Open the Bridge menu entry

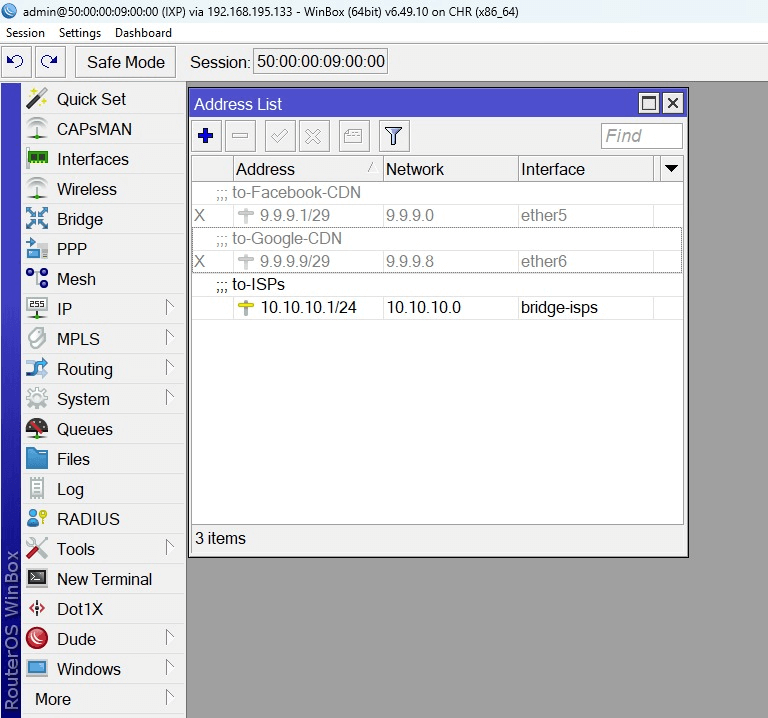coord(79,219)
